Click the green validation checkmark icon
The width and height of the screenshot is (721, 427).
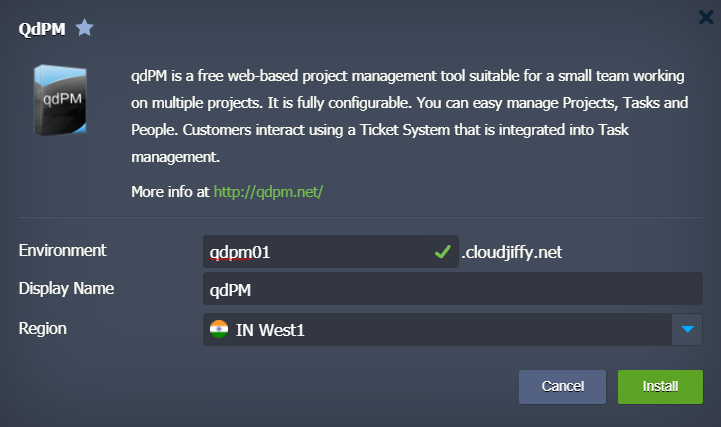pos(443,253)
